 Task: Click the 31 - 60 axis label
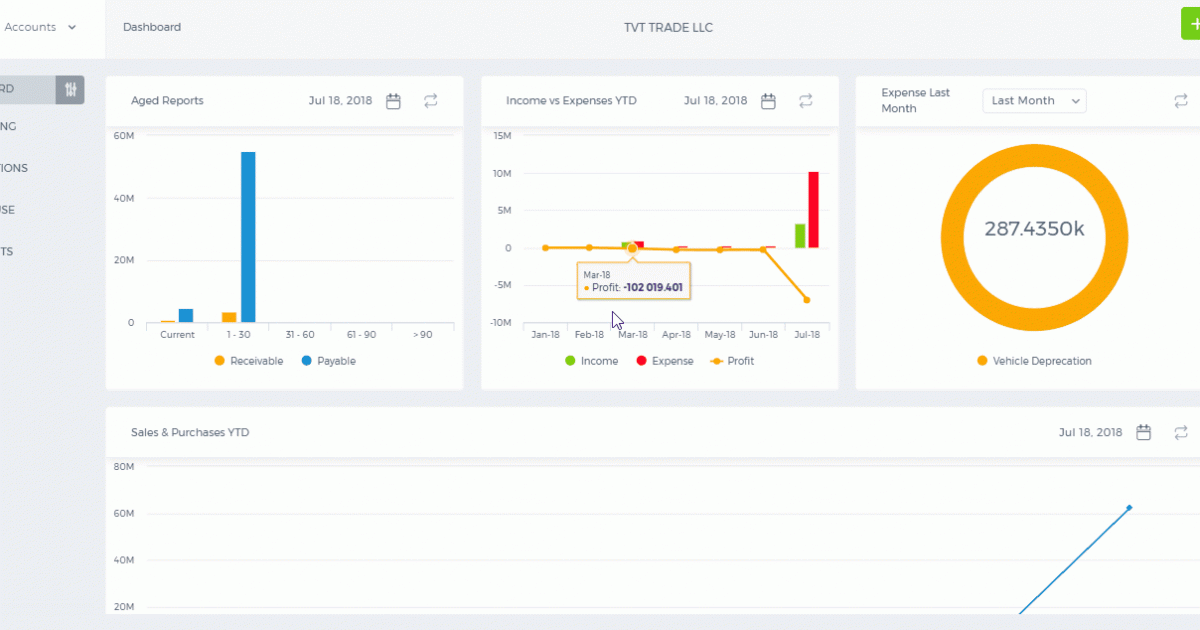click(300, 335)
